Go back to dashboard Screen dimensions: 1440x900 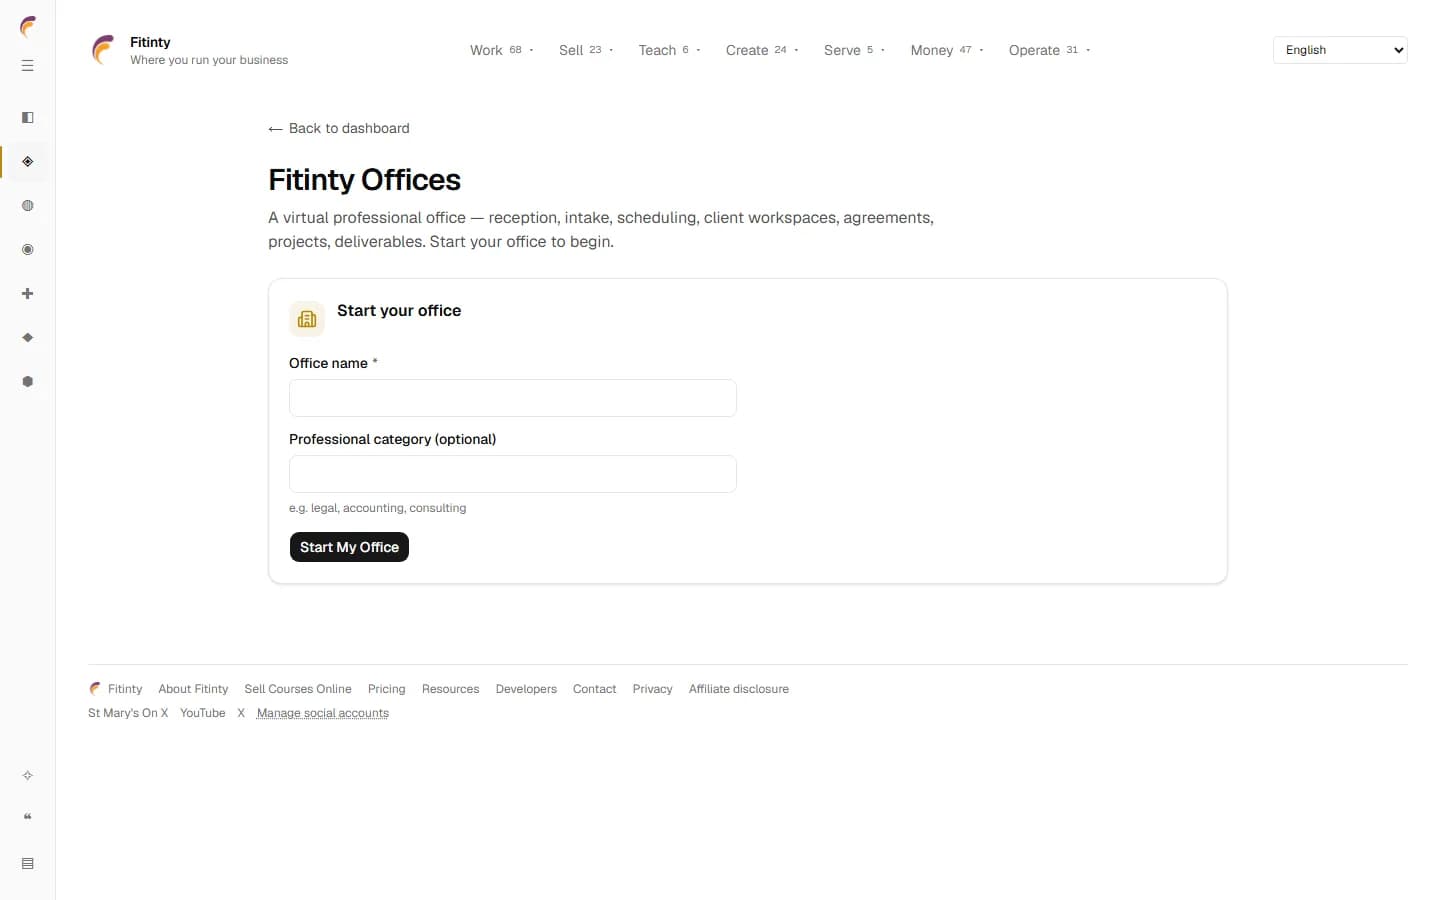point(339,128)
